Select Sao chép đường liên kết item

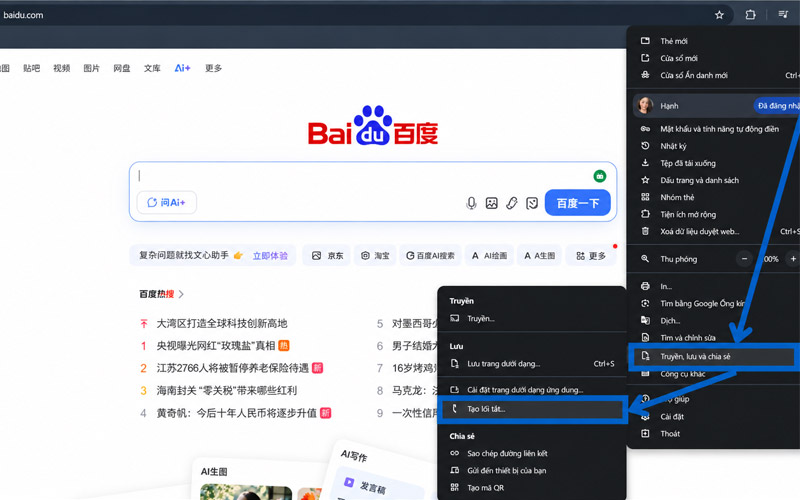[532, 454]
